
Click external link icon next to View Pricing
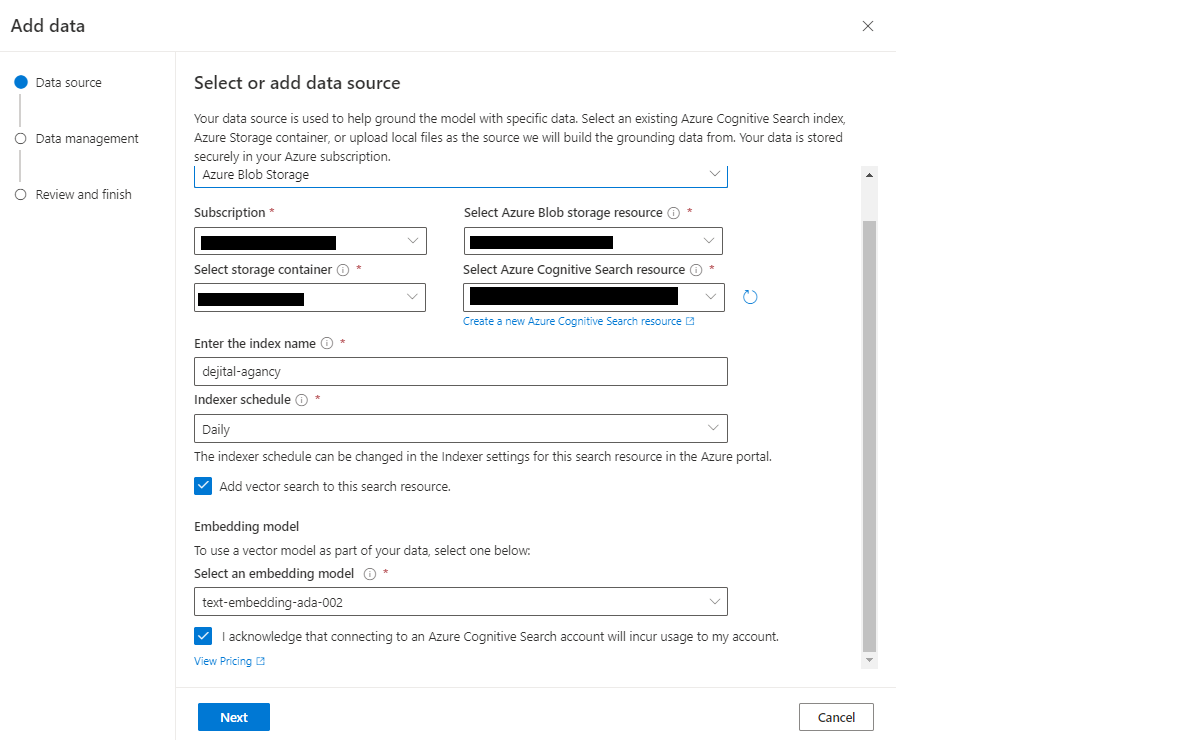[x=261, y=661]
